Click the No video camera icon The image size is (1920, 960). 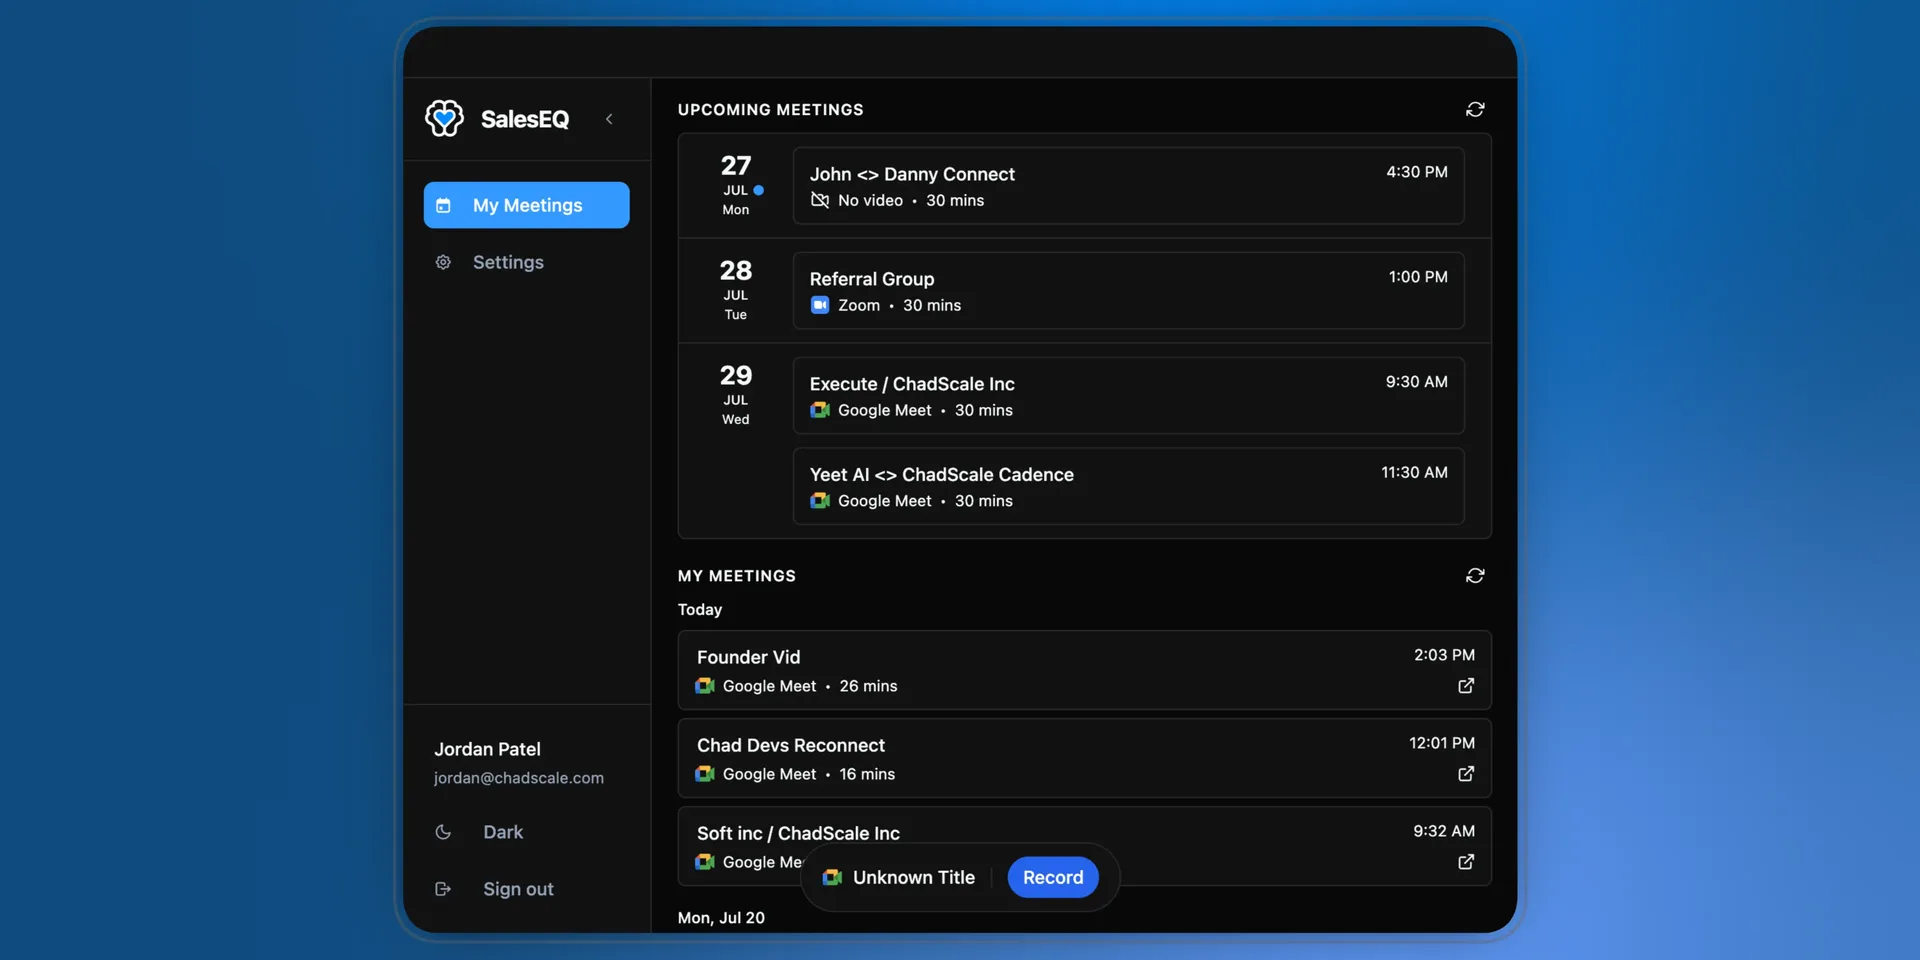coord(820,200)
